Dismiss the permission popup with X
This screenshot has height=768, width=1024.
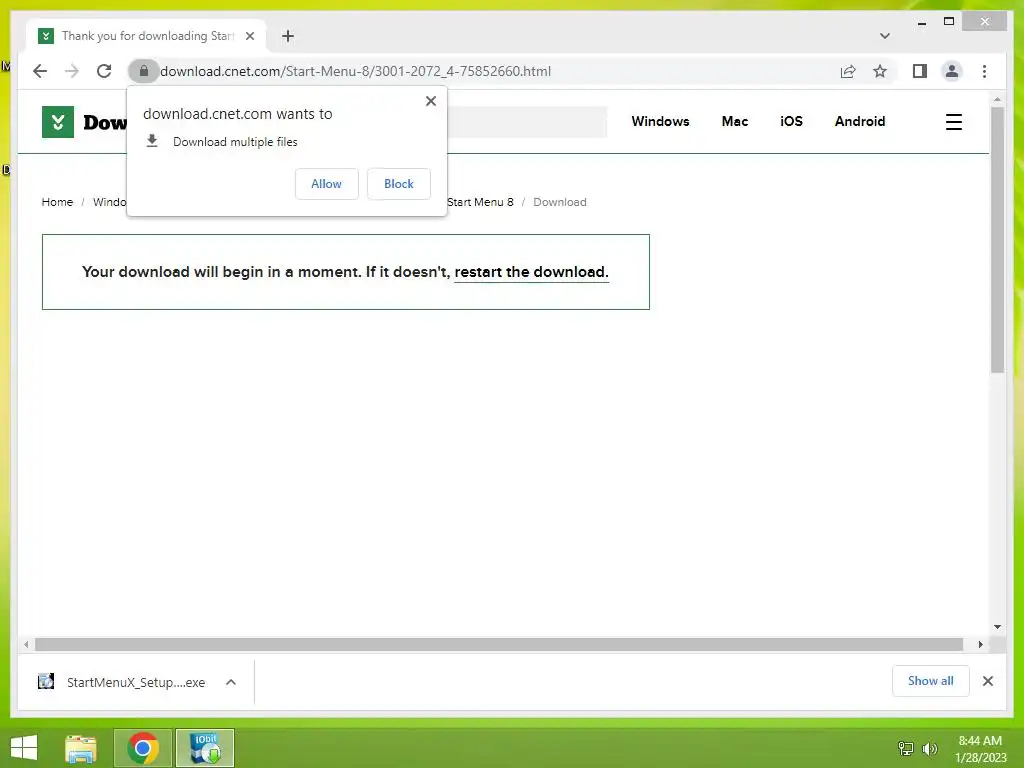pos(430,101)
